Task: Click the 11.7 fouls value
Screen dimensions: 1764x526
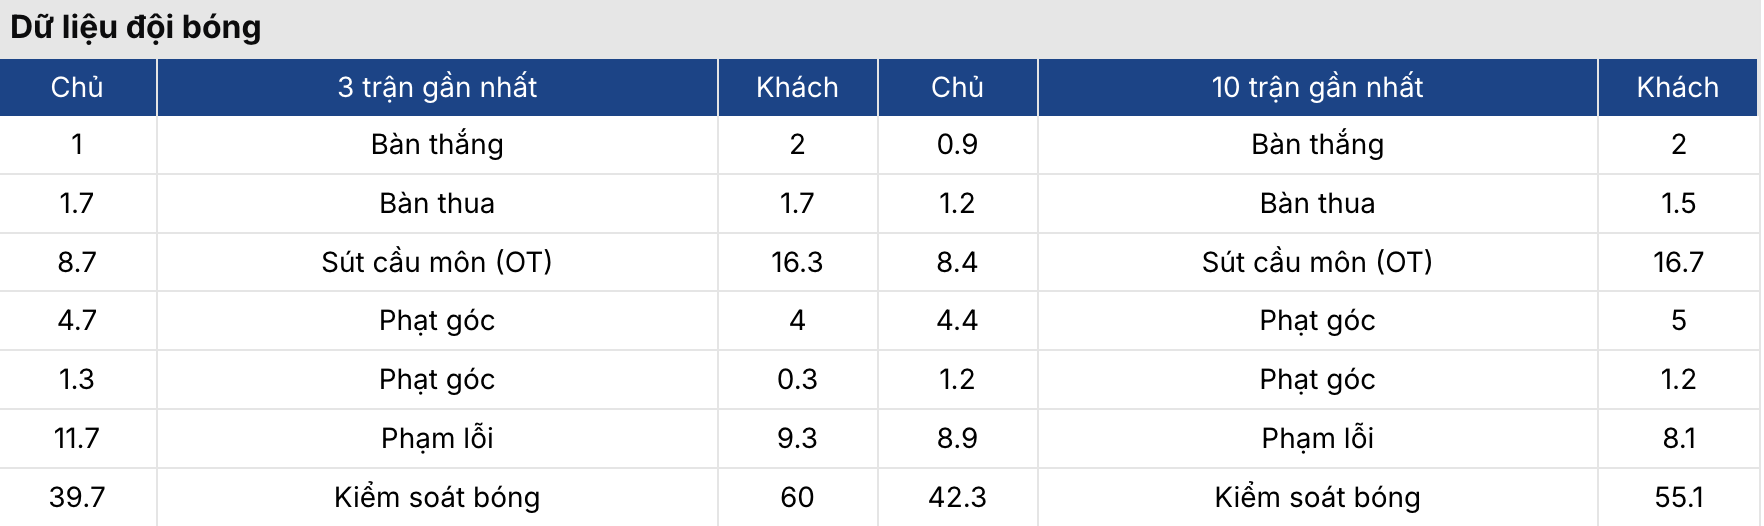Action: coord(77,438)
